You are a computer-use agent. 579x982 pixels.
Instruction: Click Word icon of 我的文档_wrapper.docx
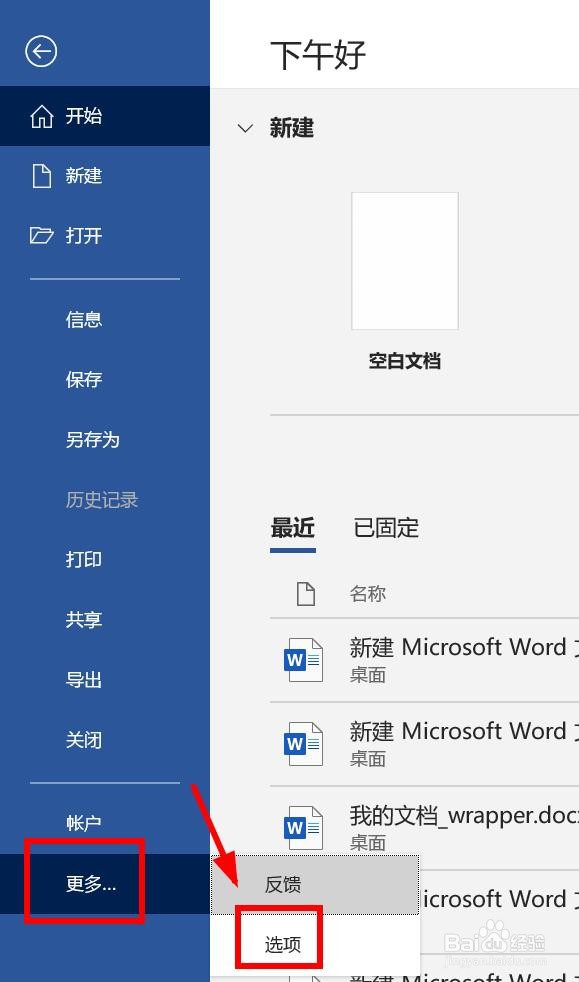tap(304, 828)
